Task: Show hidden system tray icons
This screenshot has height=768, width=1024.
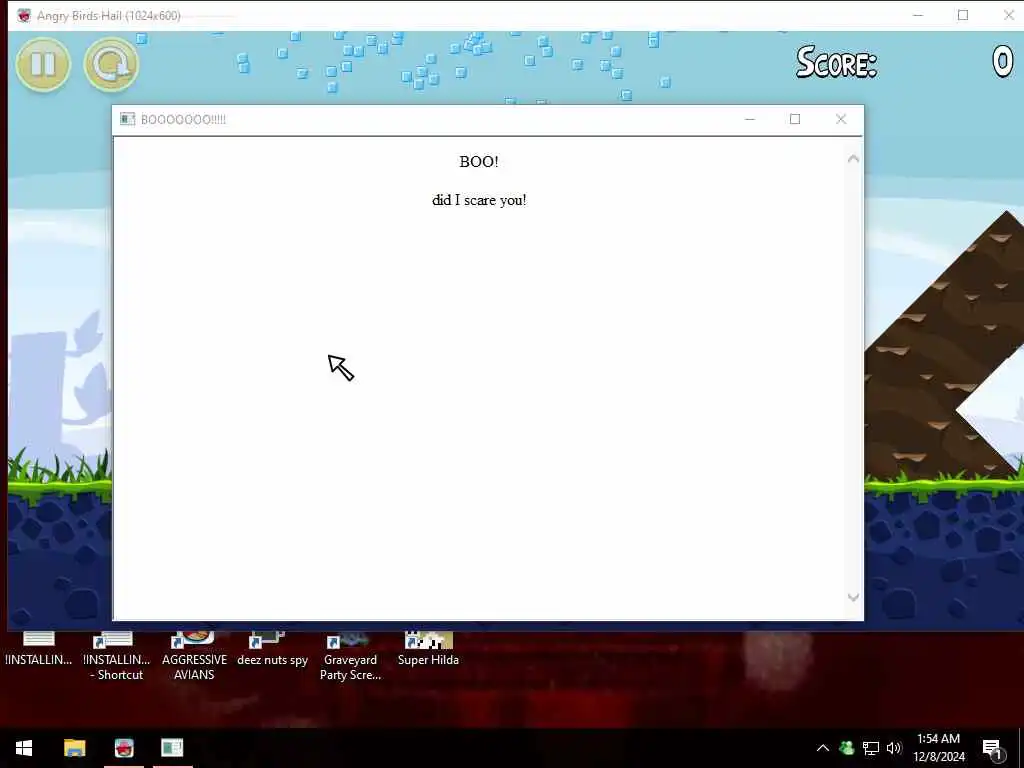Action: [823, 748]
